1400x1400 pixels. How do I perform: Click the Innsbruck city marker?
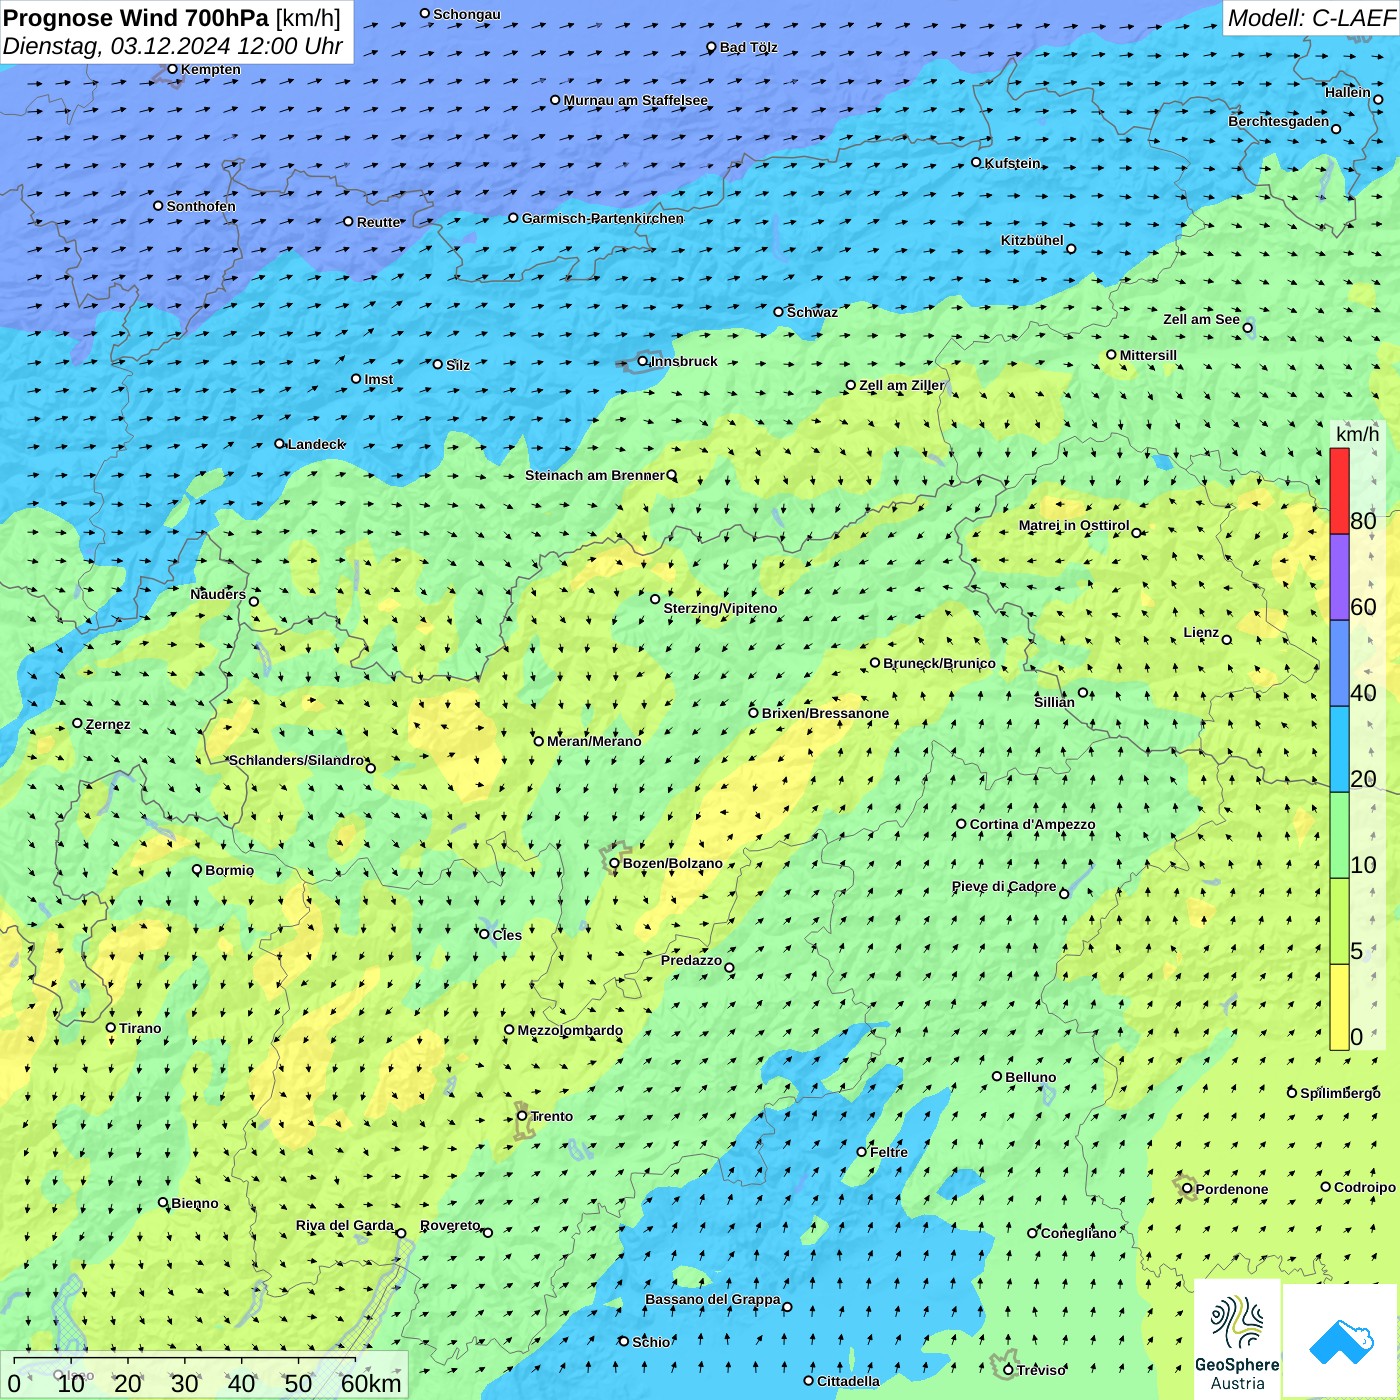[643, 361]
